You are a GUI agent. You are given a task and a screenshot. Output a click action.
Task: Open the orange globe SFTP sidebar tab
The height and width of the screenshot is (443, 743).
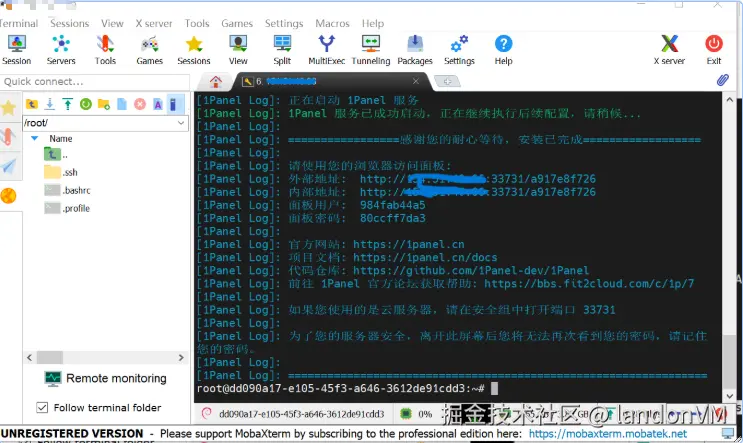(x=9, y=195)
